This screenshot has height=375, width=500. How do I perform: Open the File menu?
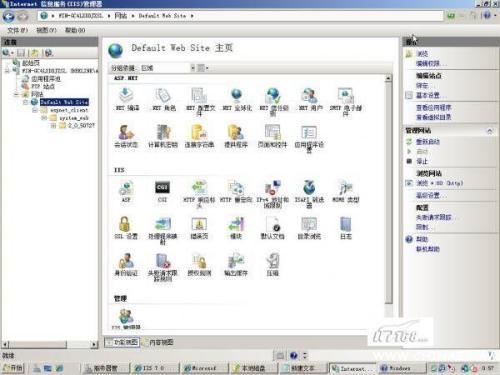point(17,30)
